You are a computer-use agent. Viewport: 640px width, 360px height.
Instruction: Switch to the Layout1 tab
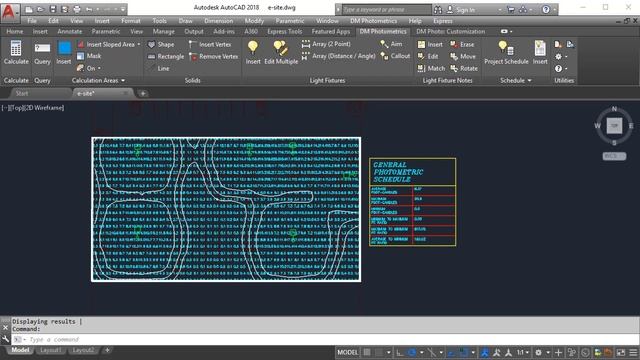(51, 350)
